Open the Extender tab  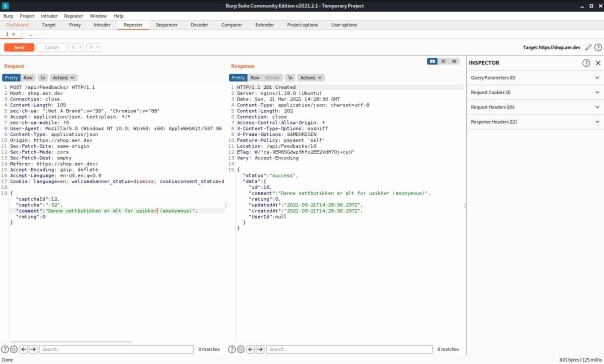click(265, 25)
